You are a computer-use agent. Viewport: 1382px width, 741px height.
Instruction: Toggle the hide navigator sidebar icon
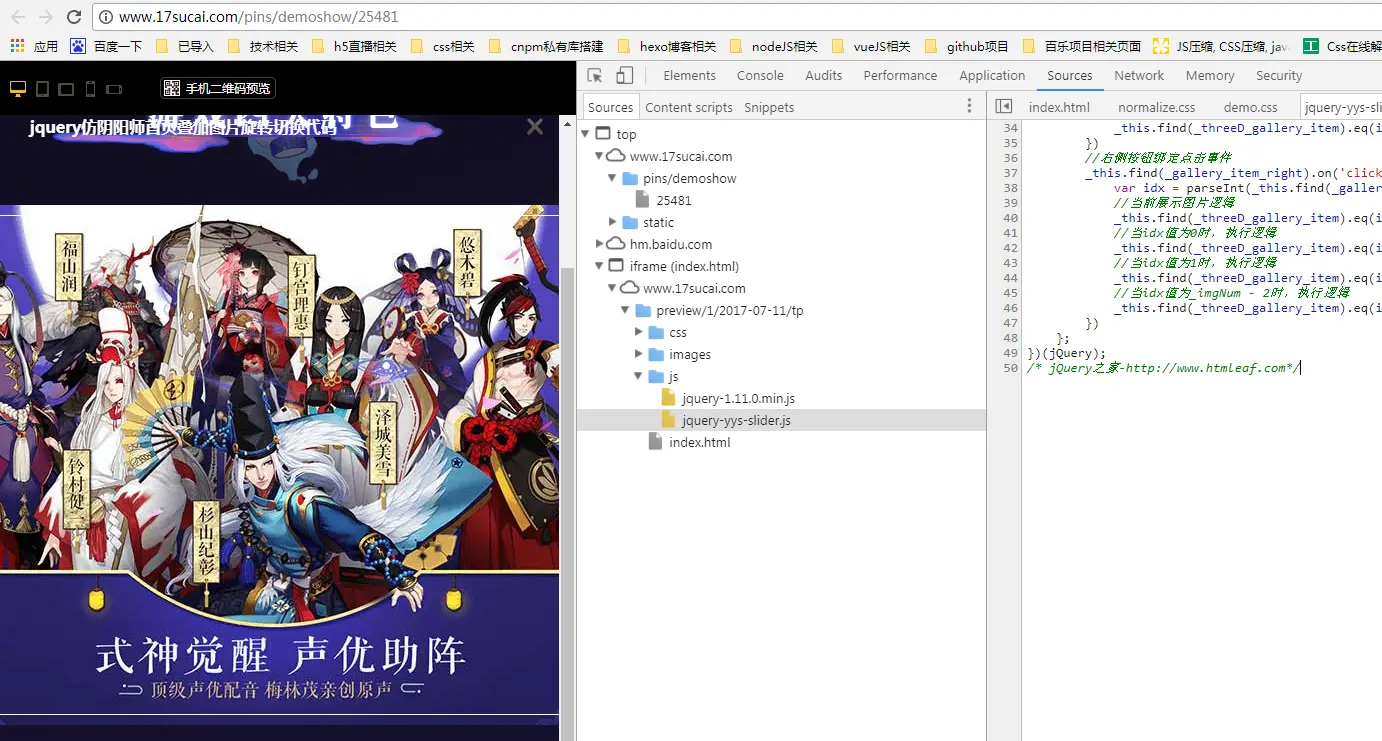click(x=1004, y=106)
